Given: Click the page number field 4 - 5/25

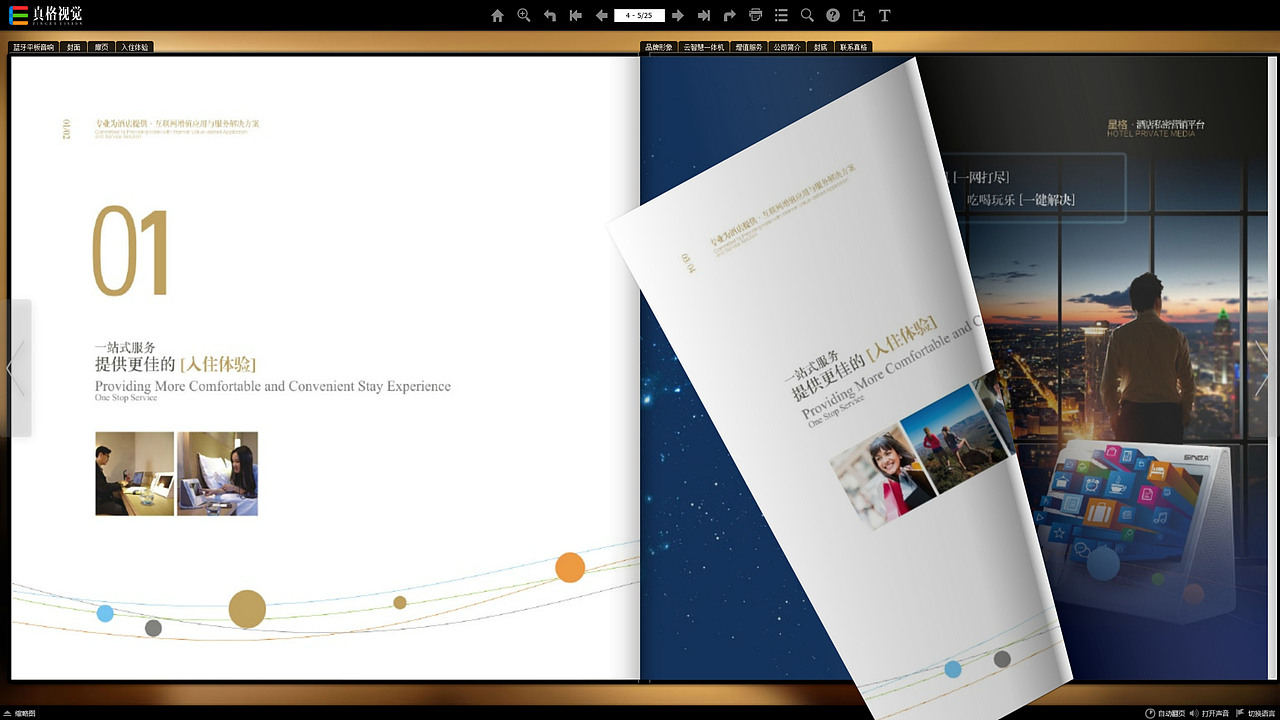Looking at the screenshot, I should point(639,15).
